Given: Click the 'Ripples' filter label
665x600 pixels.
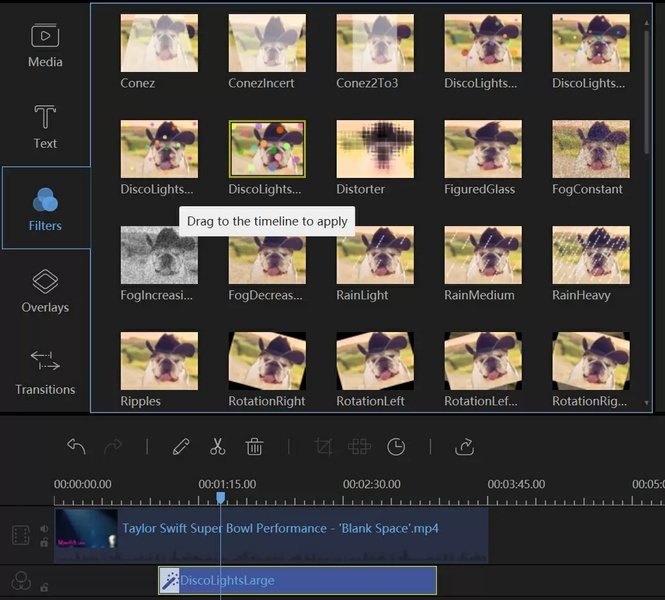Looking at the screenshot, I should (x=140, y=401).
